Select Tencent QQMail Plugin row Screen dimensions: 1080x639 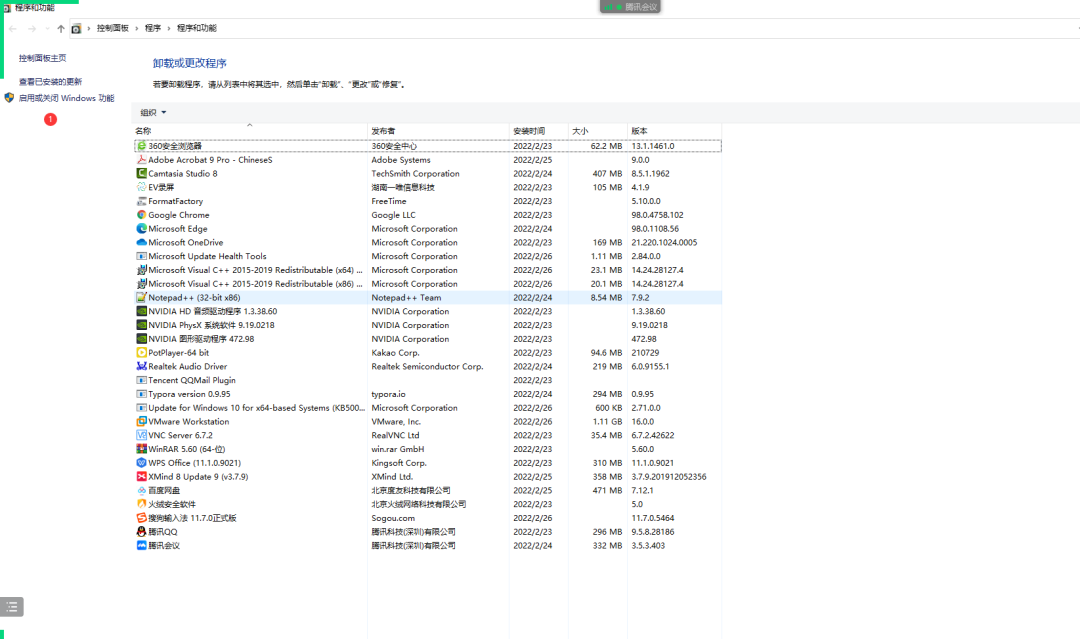(428, 380)
